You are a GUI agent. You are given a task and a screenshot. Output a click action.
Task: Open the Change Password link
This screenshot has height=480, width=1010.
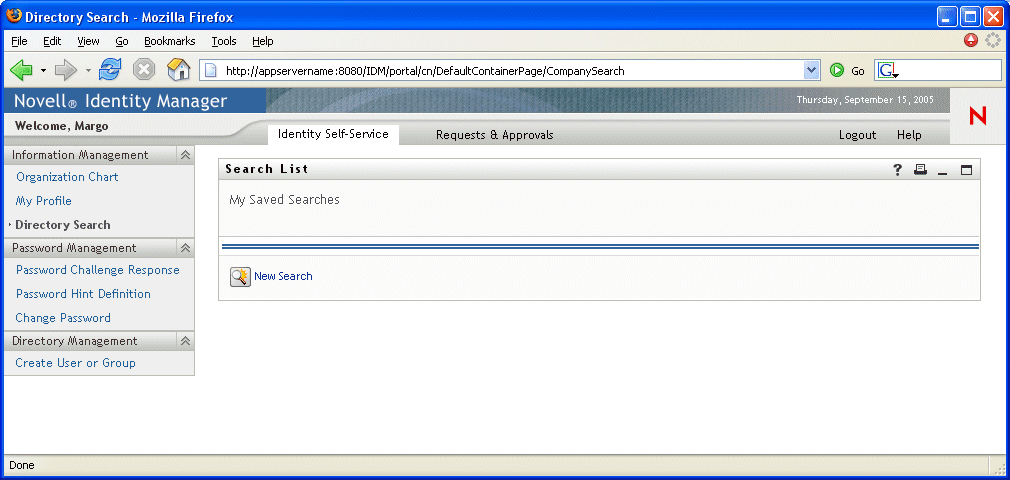point(62,318)
